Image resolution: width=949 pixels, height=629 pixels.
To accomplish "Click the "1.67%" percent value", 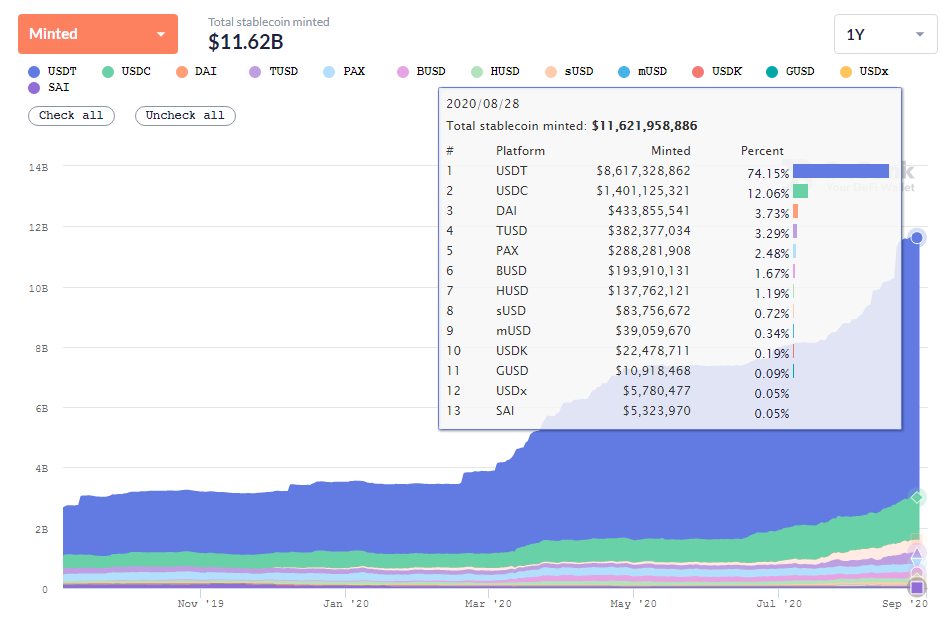I will [x=772, y=274].
